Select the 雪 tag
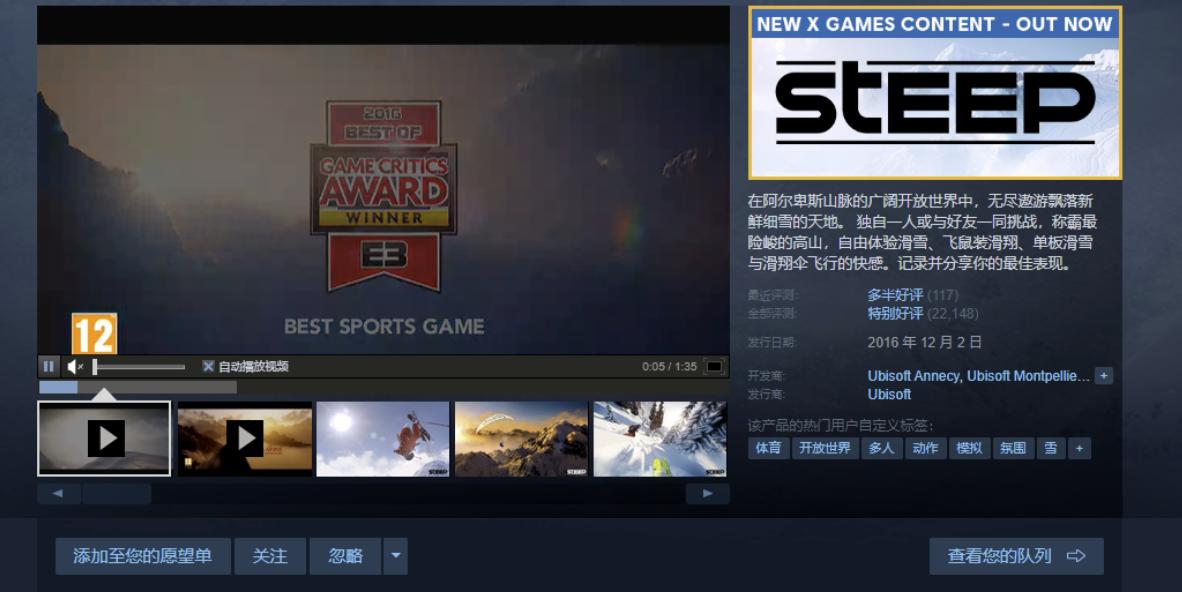This screenshot has width=1182, height=592. click(x=1051, y=448)
